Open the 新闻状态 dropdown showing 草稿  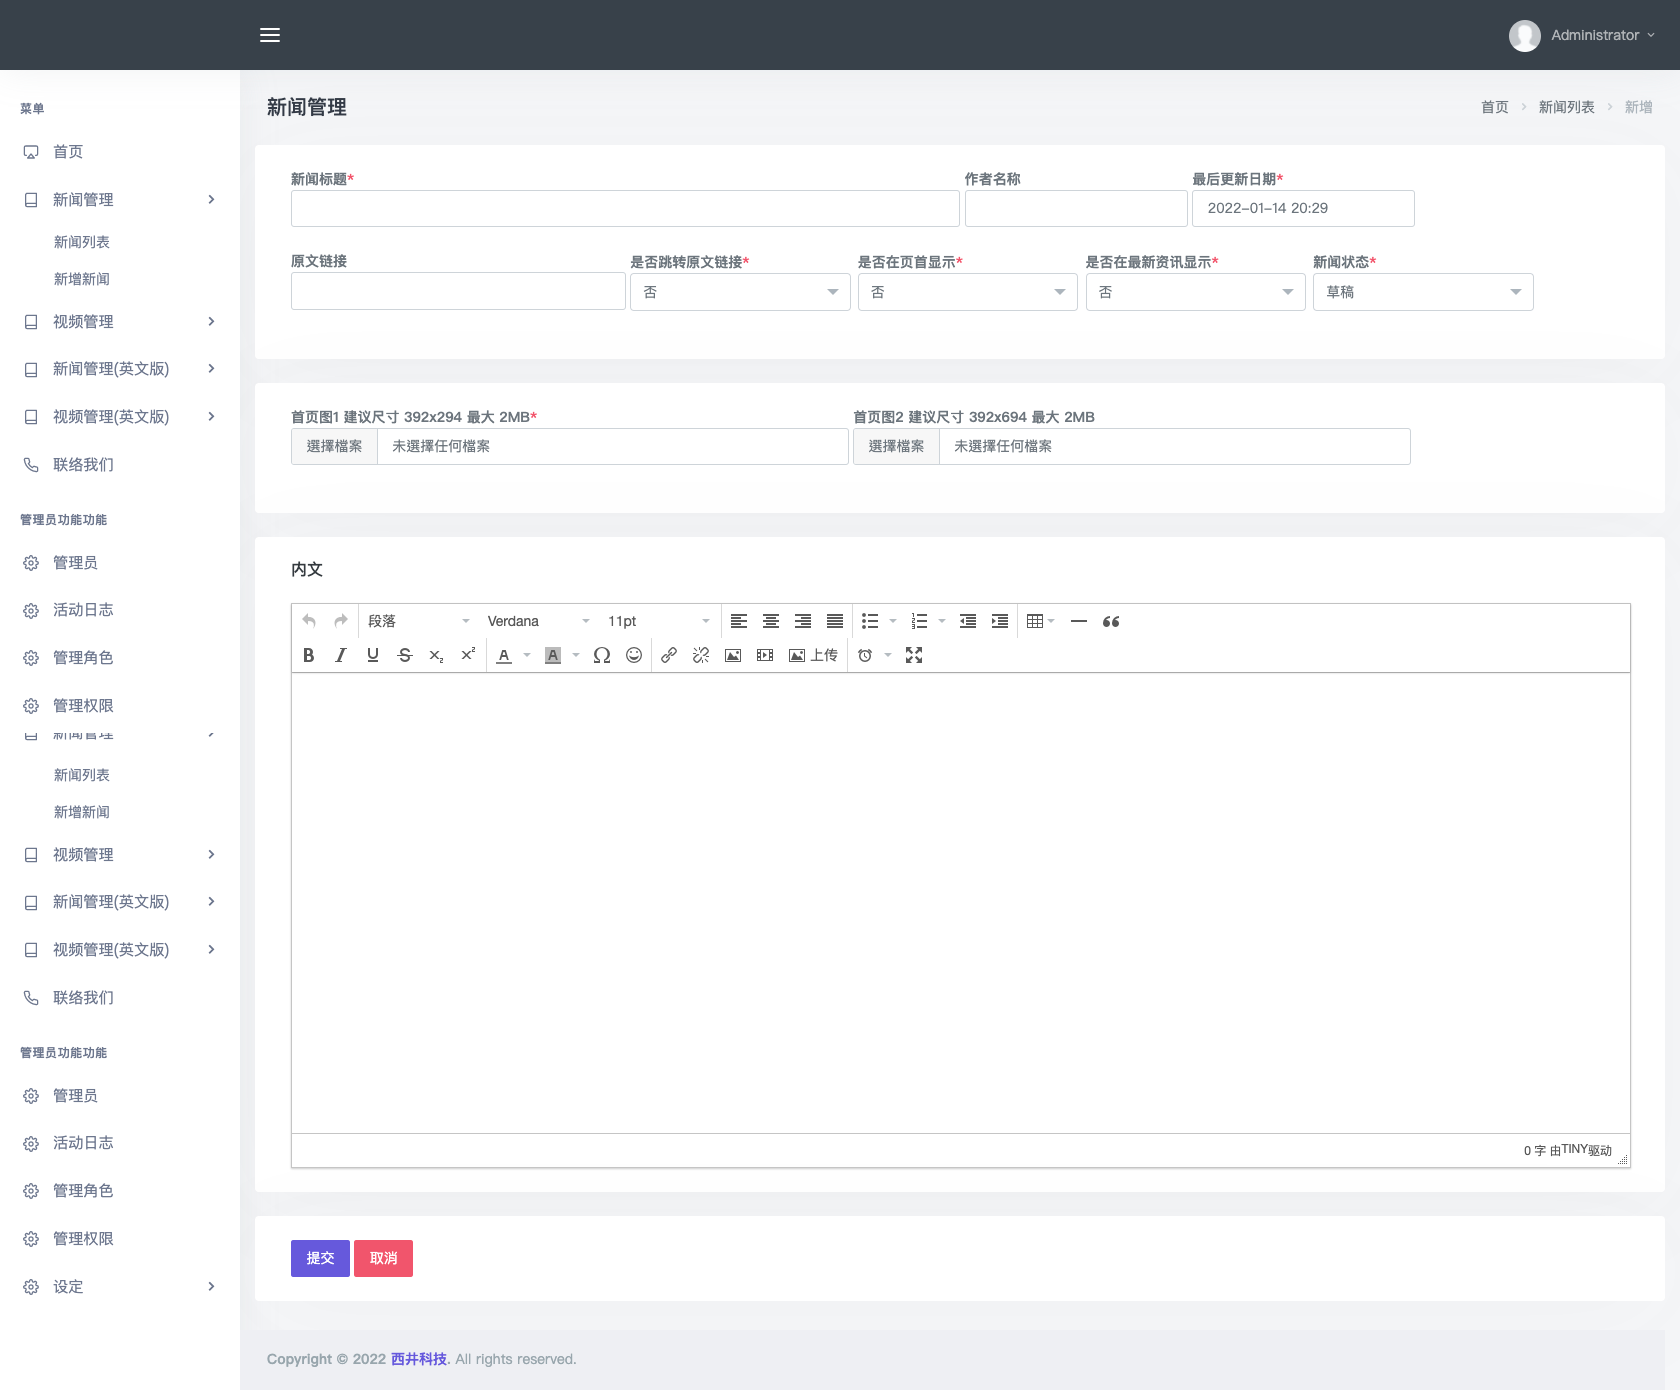tap(1422, 292)
